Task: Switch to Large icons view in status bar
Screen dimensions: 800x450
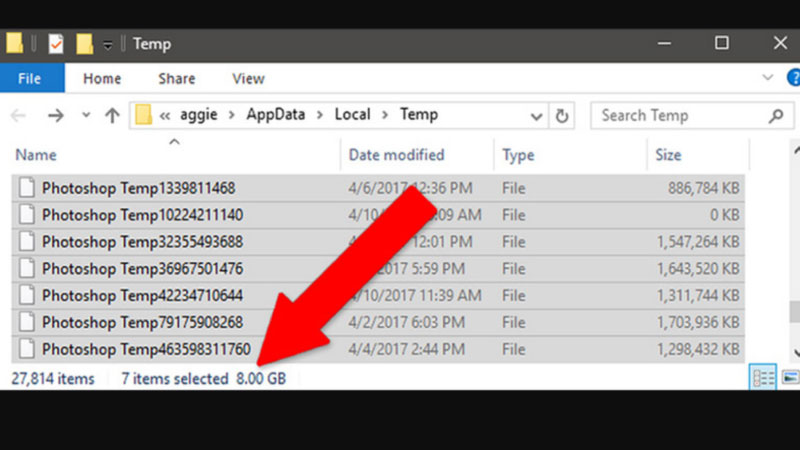Action: point(790,377)
